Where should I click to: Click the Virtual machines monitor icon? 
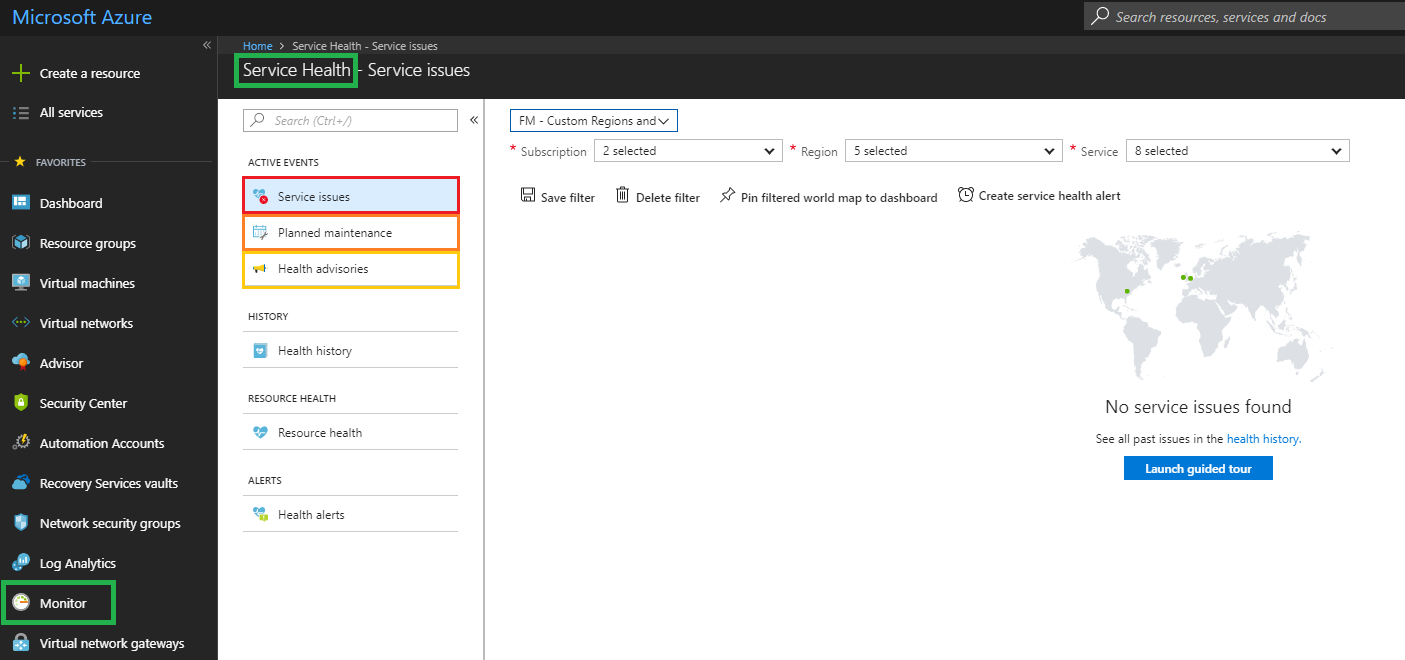21,283
